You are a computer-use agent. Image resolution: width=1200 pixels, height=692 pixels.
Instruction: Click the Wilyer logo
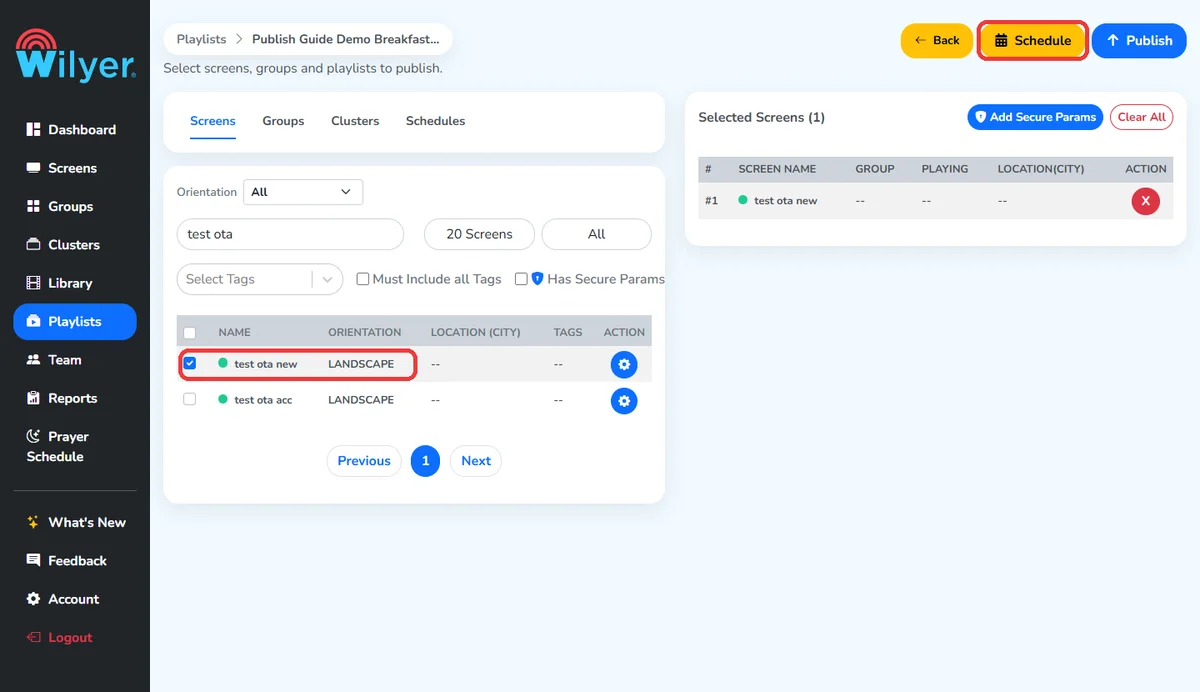[x=75, y=55]
